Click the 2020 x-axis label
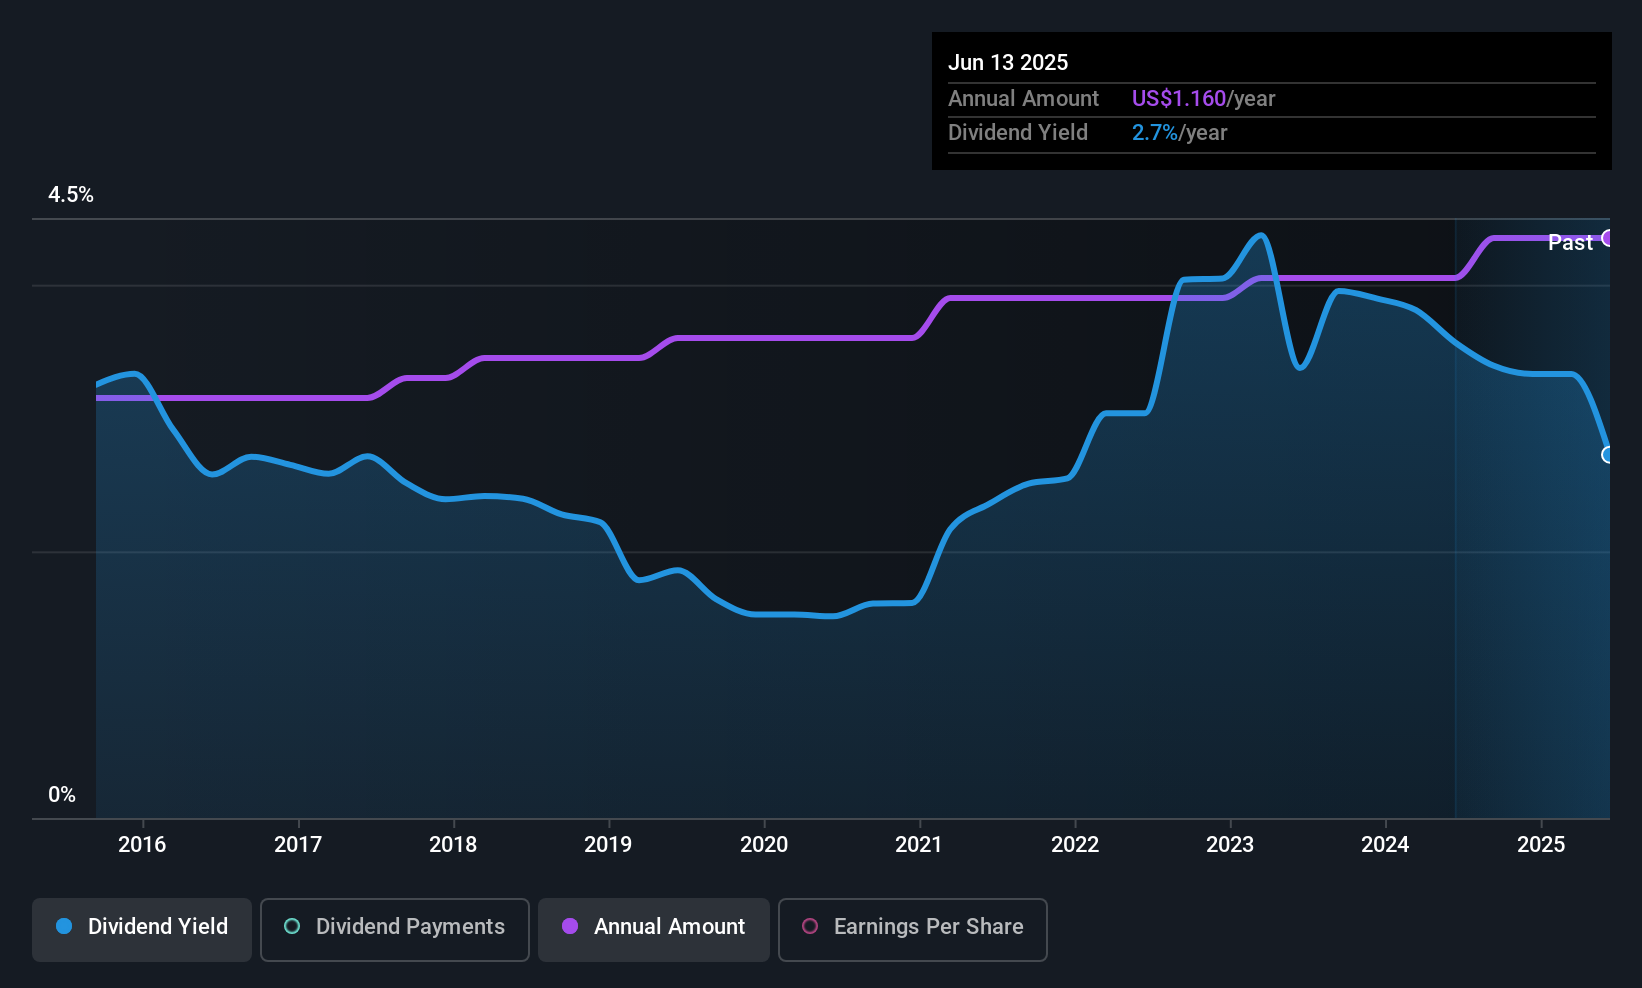Viewport: 1642px width, 988px height. click(764, 844)
